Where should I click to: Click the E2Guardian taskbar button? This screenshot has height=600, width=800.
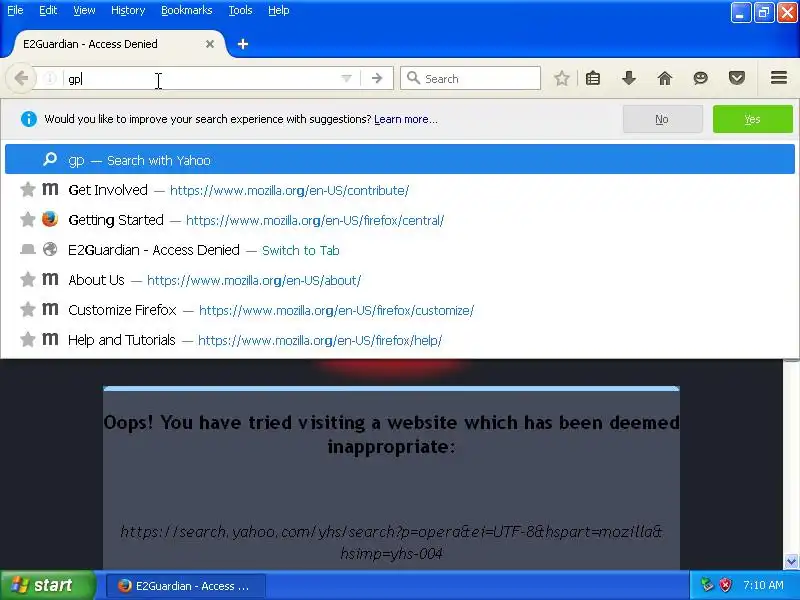pyautogui.click(x=185, y=586)
